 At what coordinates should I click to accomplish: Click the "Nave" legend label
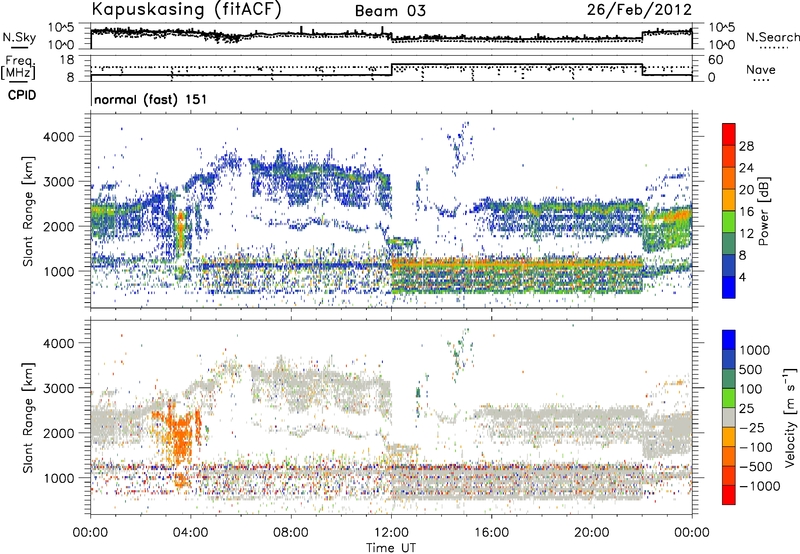(761, 70)
